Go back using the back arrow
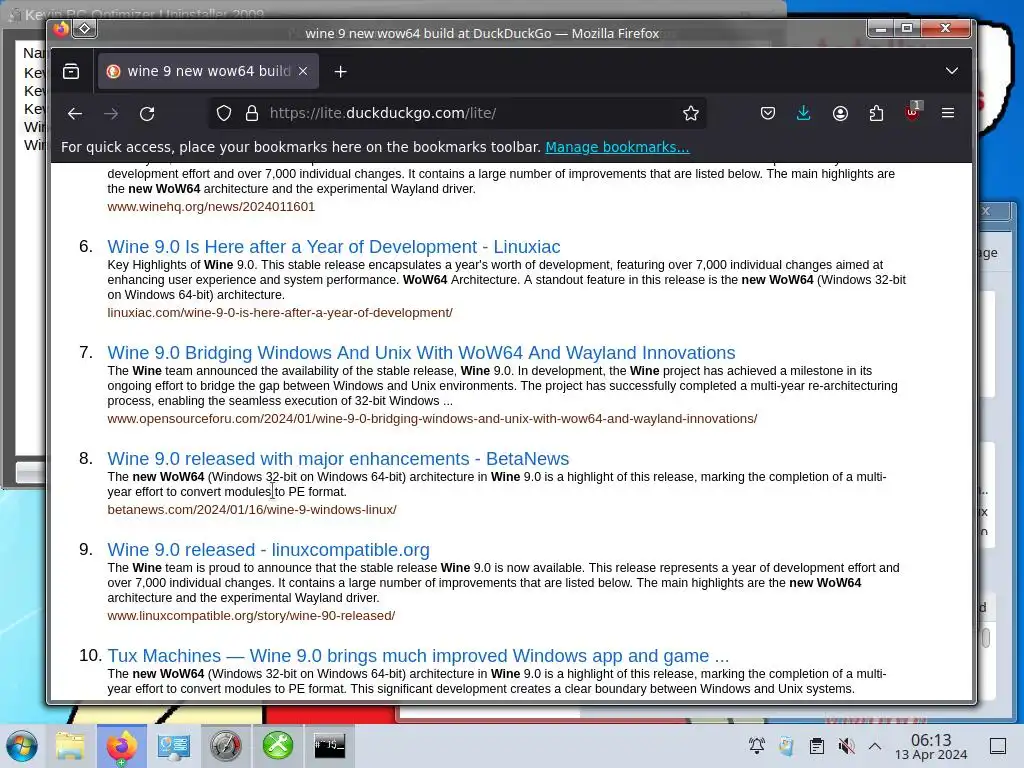Image resolution: width=1024 pixels, height=768 pixels. tap(74, 114)
